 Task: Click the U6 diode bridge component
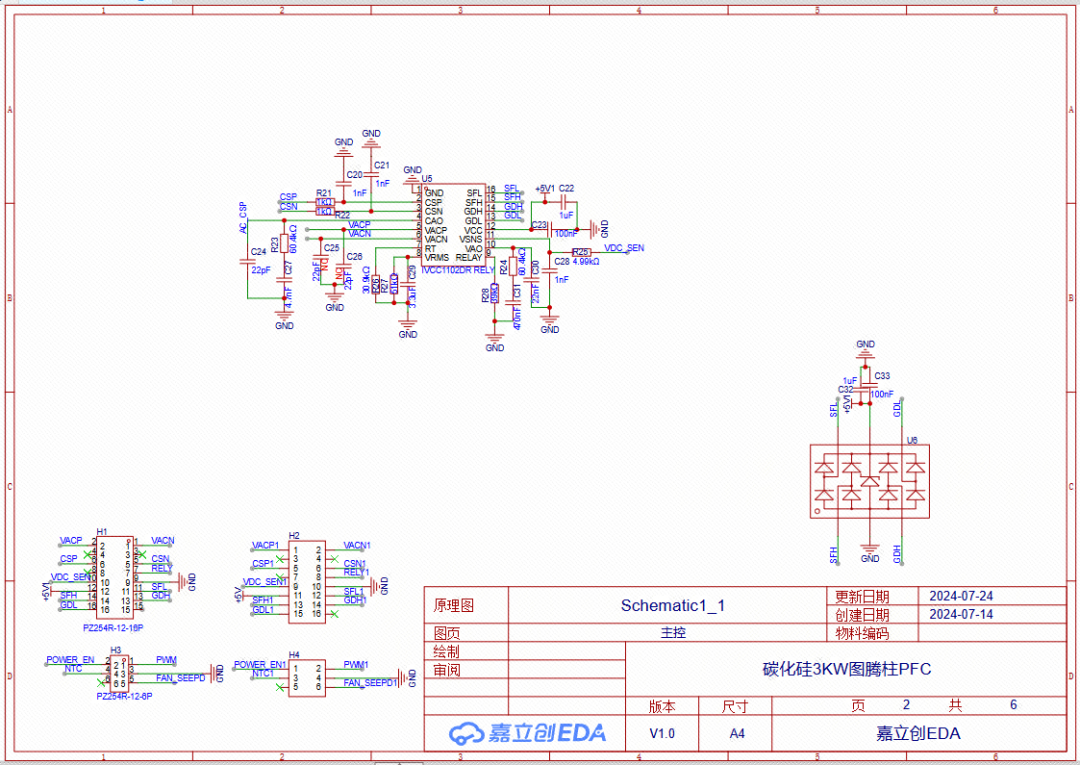870,481
